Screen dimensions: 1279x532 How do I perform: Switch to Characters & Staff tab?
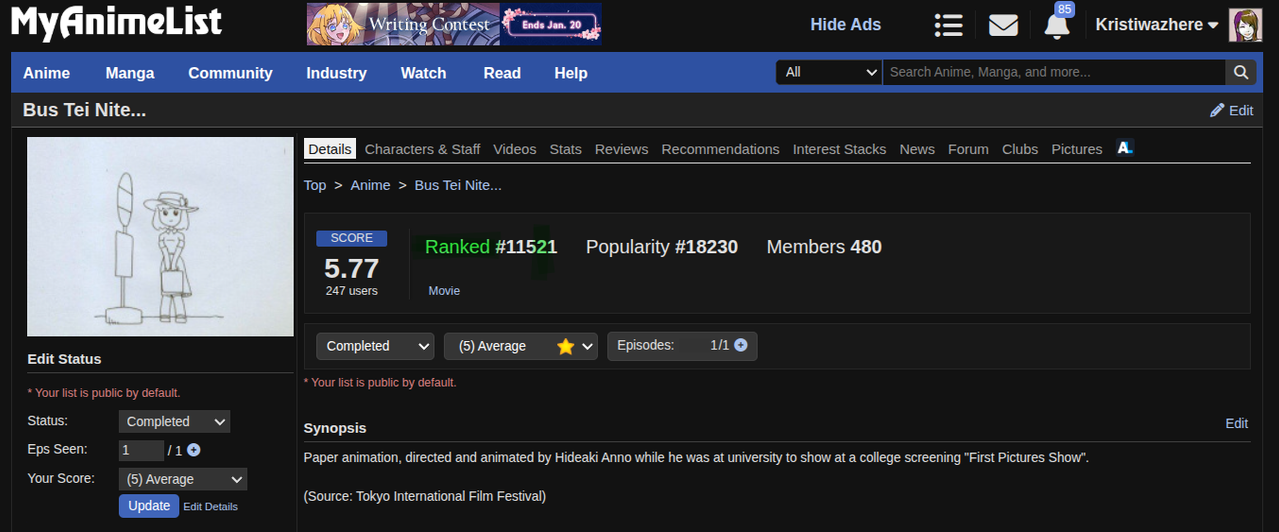[422, 149]
